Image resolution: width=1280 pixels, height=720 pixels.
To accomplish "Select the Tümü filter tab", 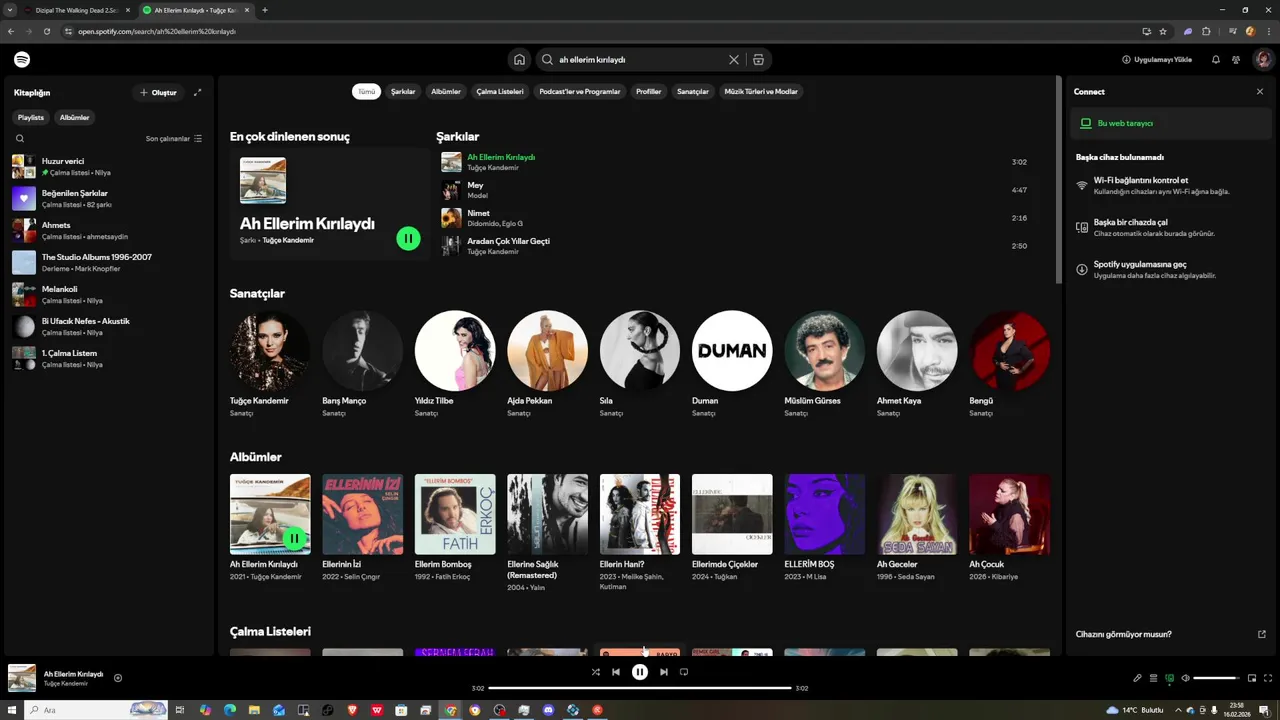I will point(367,91).
